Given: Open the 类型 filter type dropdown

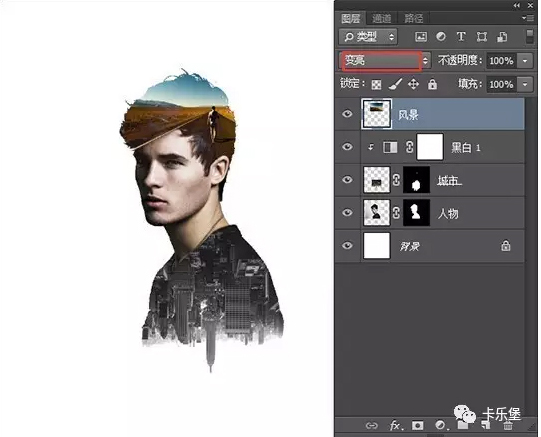Looking at the screenshot, I should (x=368, y=37).
